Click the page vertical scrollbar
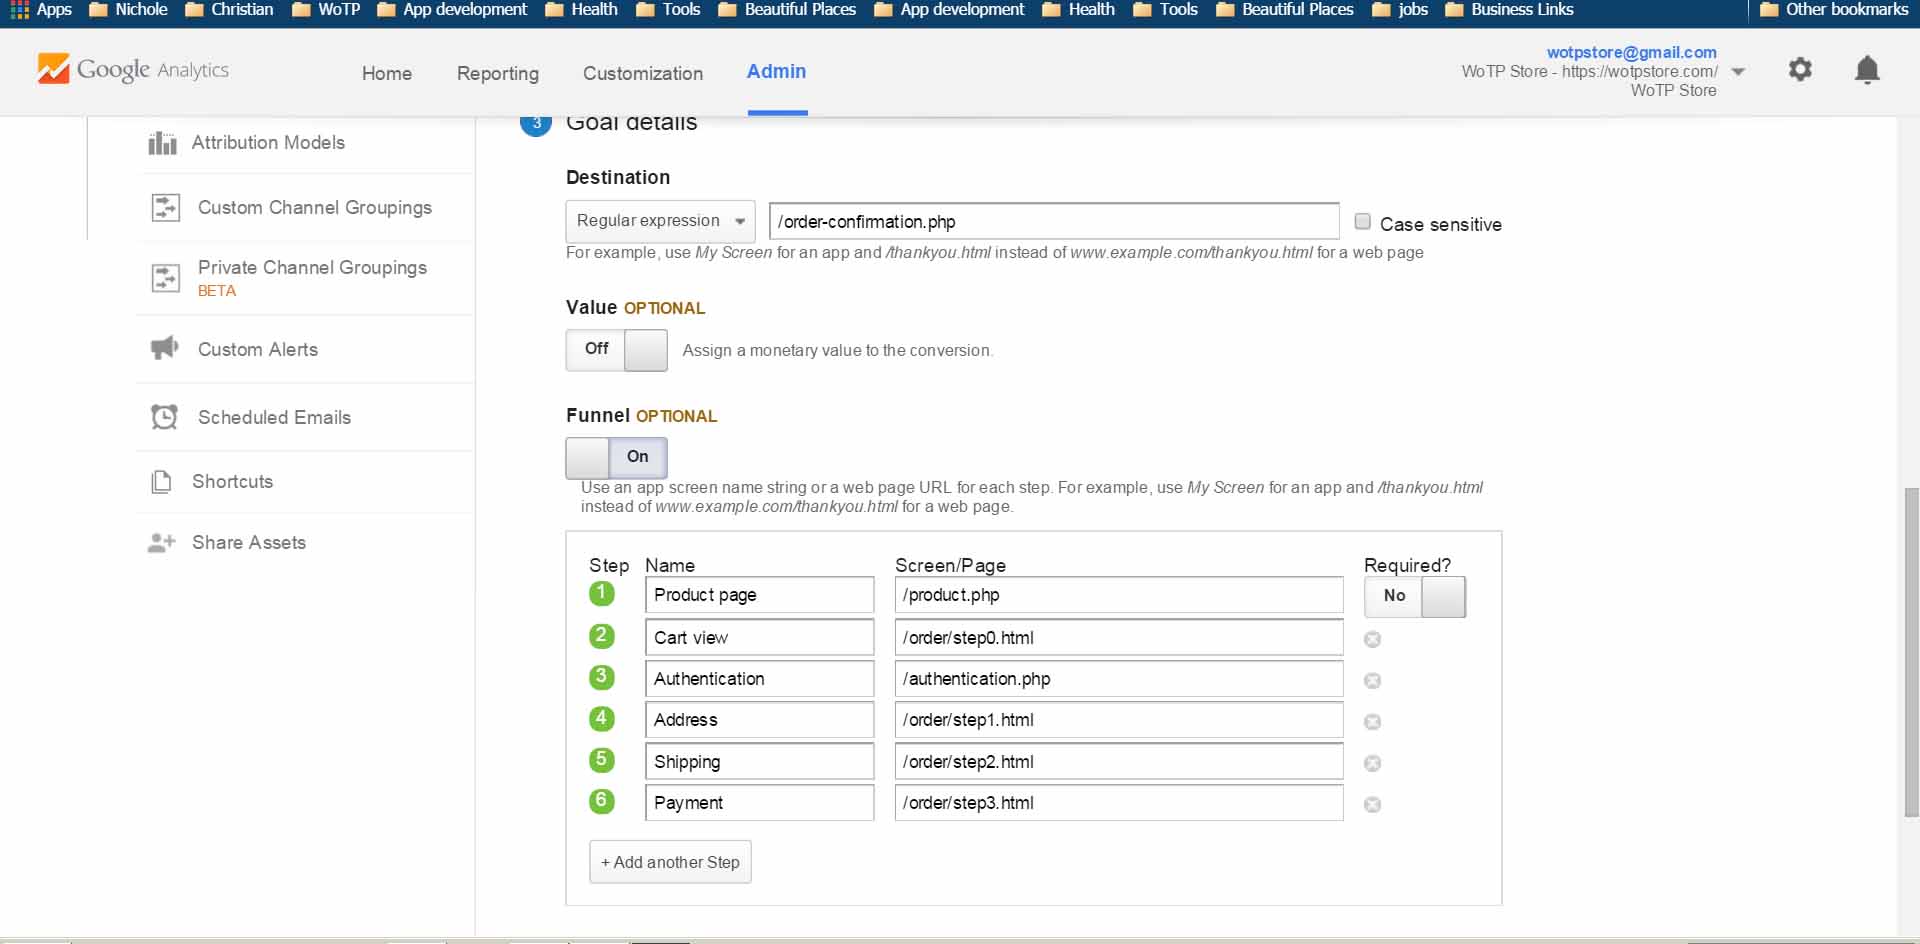The image size is (1920, 944). 1911,652
